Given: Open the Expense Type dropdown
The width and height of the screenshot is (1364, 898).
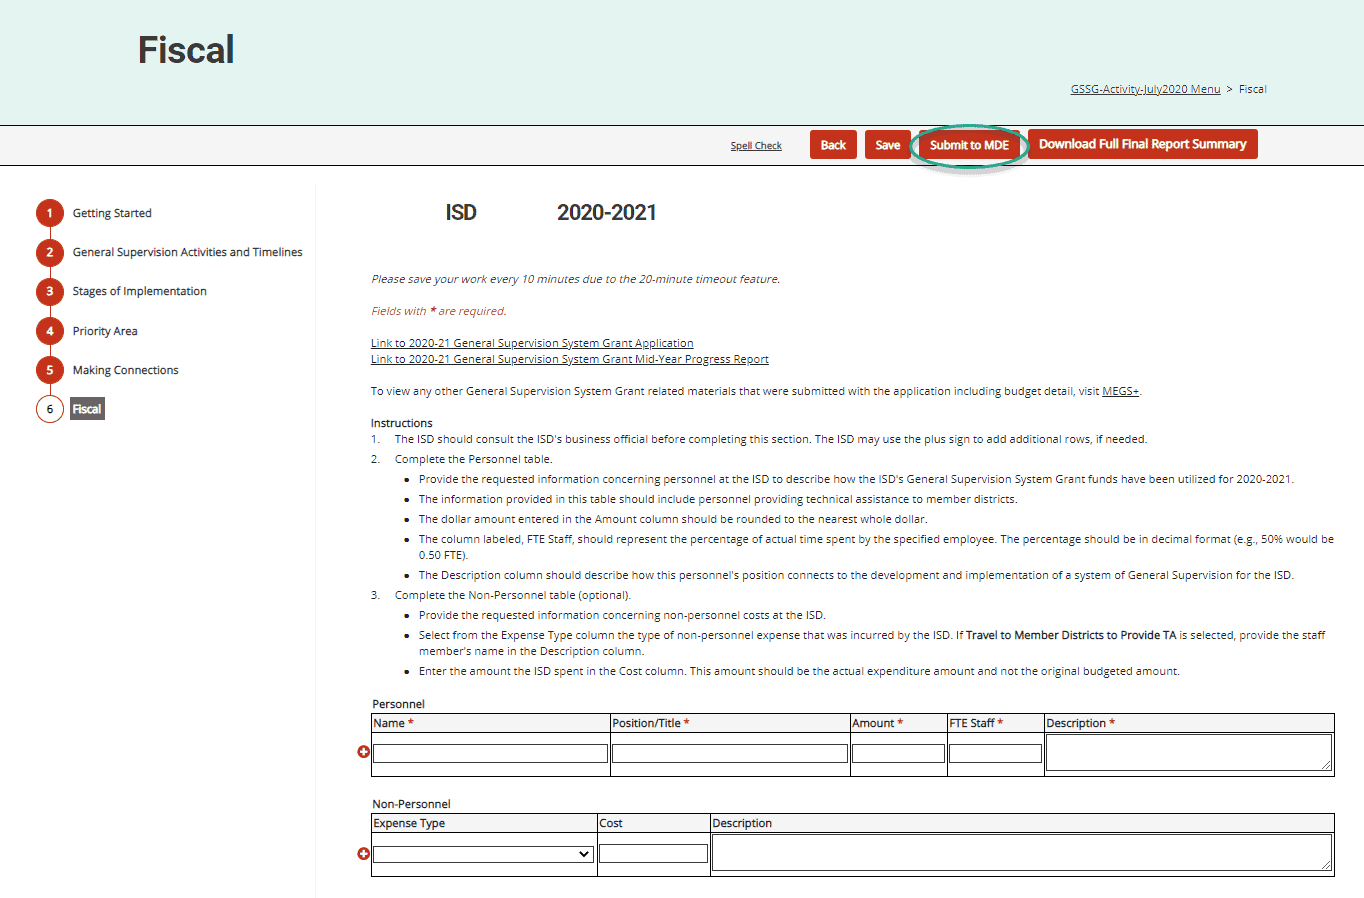Looking at the screenshot, I should point(484,854).
